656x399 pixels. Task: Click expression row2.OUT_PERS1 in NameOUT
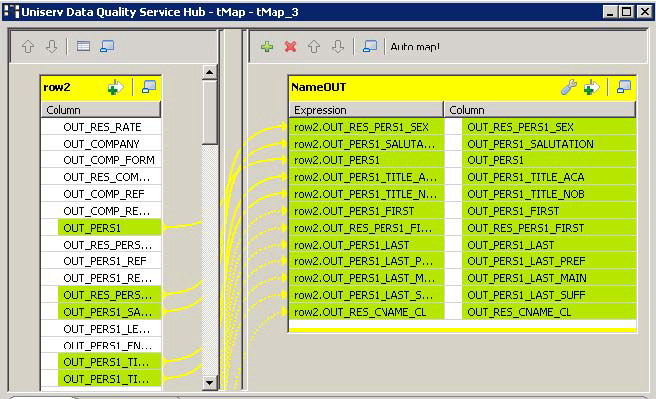(366, 160)
